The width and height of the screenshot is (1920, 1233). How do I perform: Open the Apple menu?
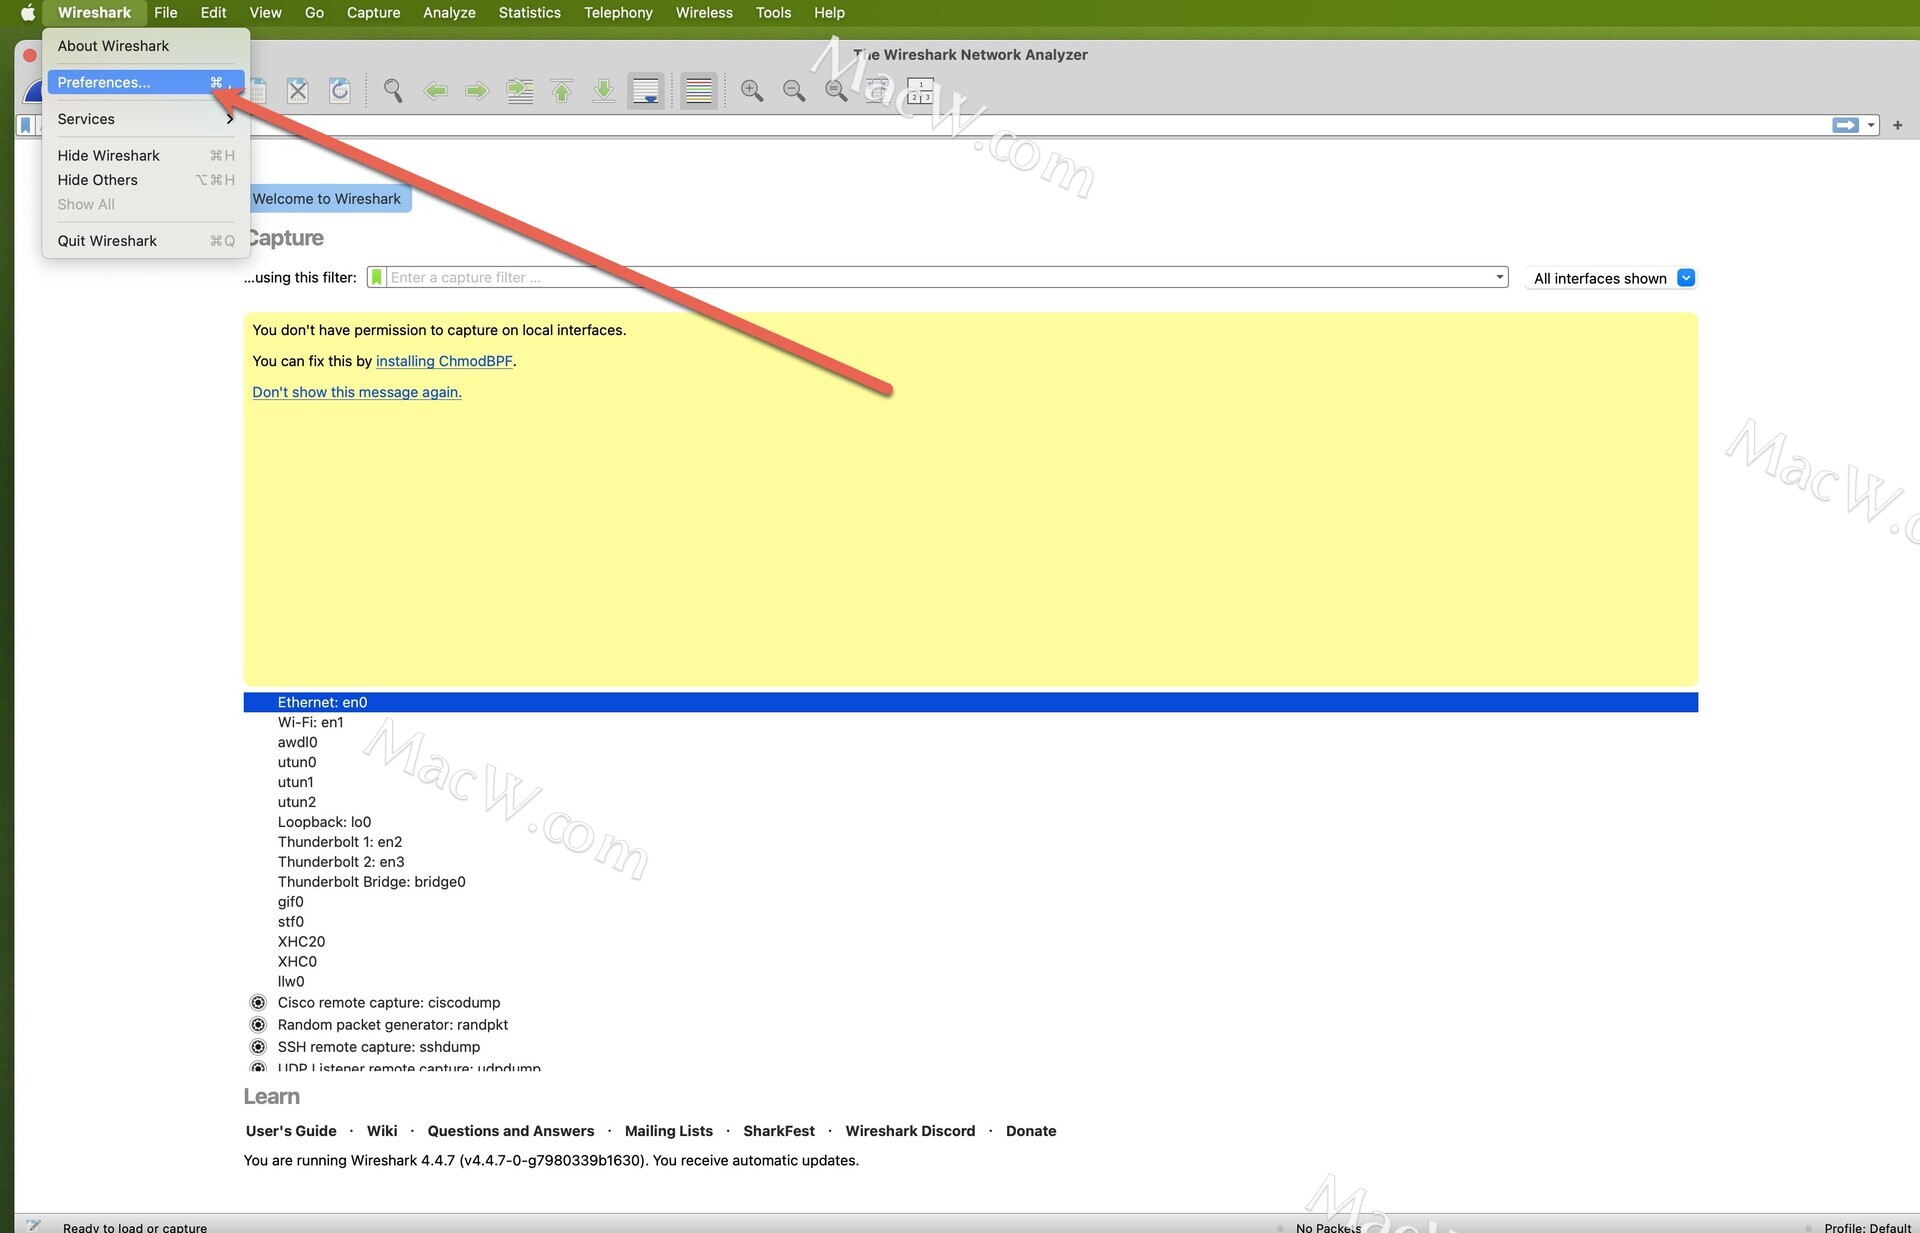(28, 13)
